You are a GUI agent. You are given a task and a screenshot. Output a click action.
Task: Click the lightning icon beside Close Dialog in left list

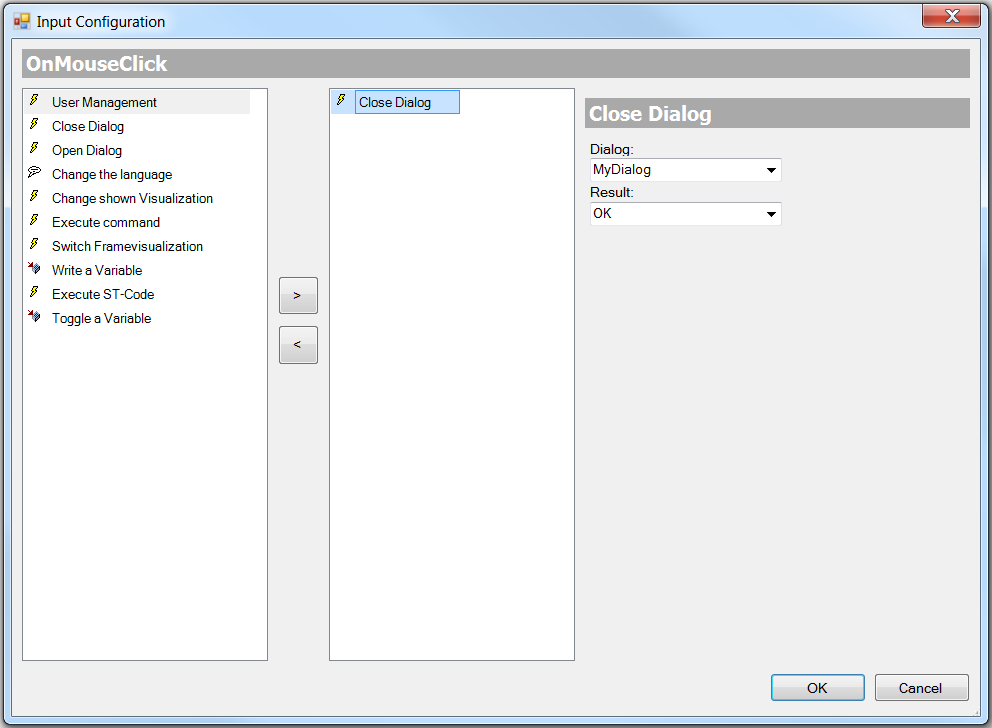[34, 125]
